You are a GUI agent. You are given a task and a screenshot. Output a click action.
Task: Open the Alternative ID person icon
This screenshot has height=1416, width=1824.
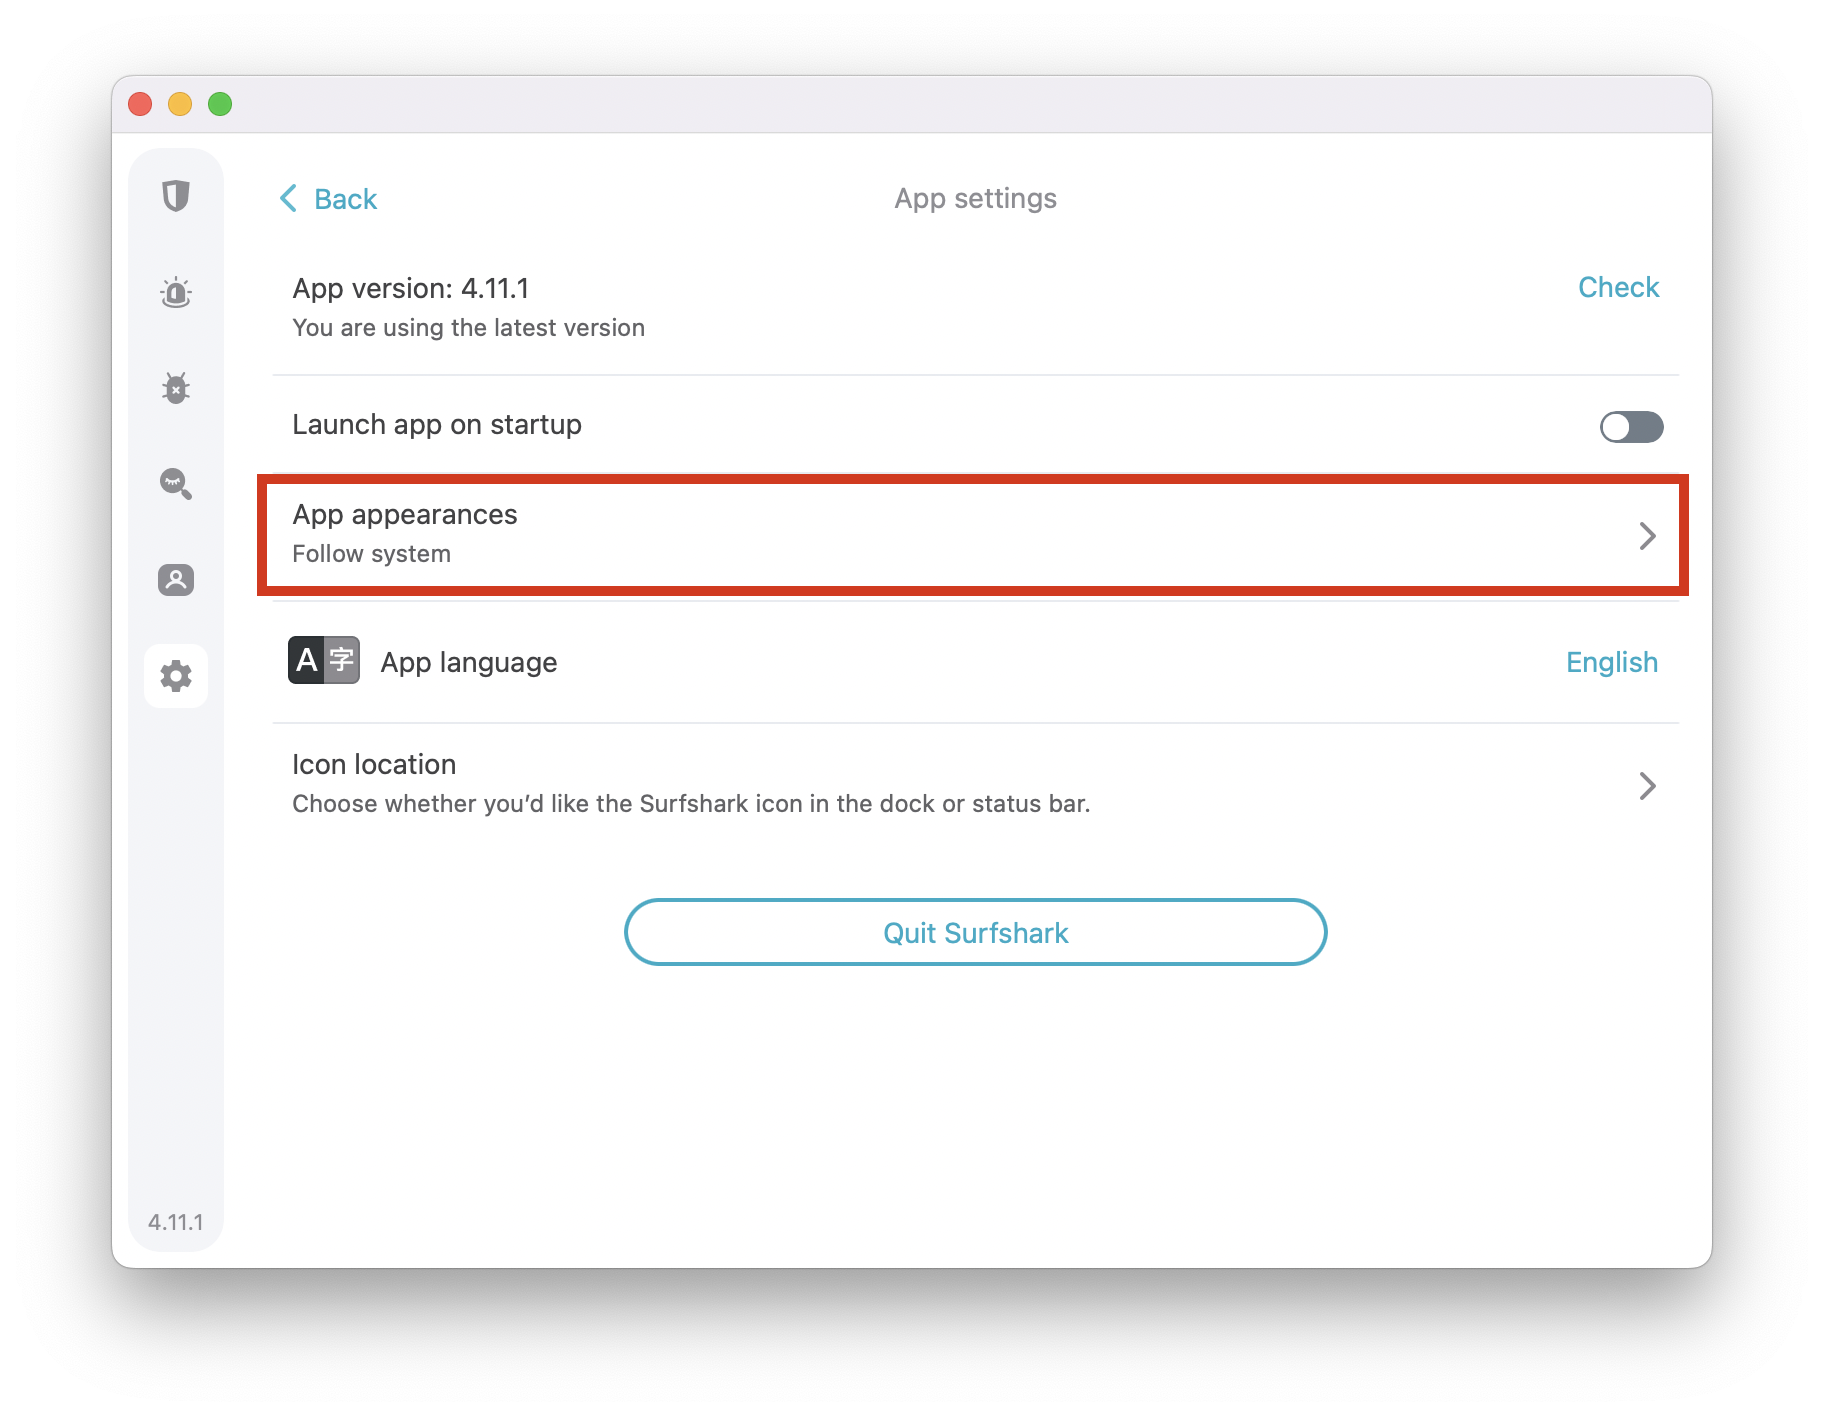176,580
